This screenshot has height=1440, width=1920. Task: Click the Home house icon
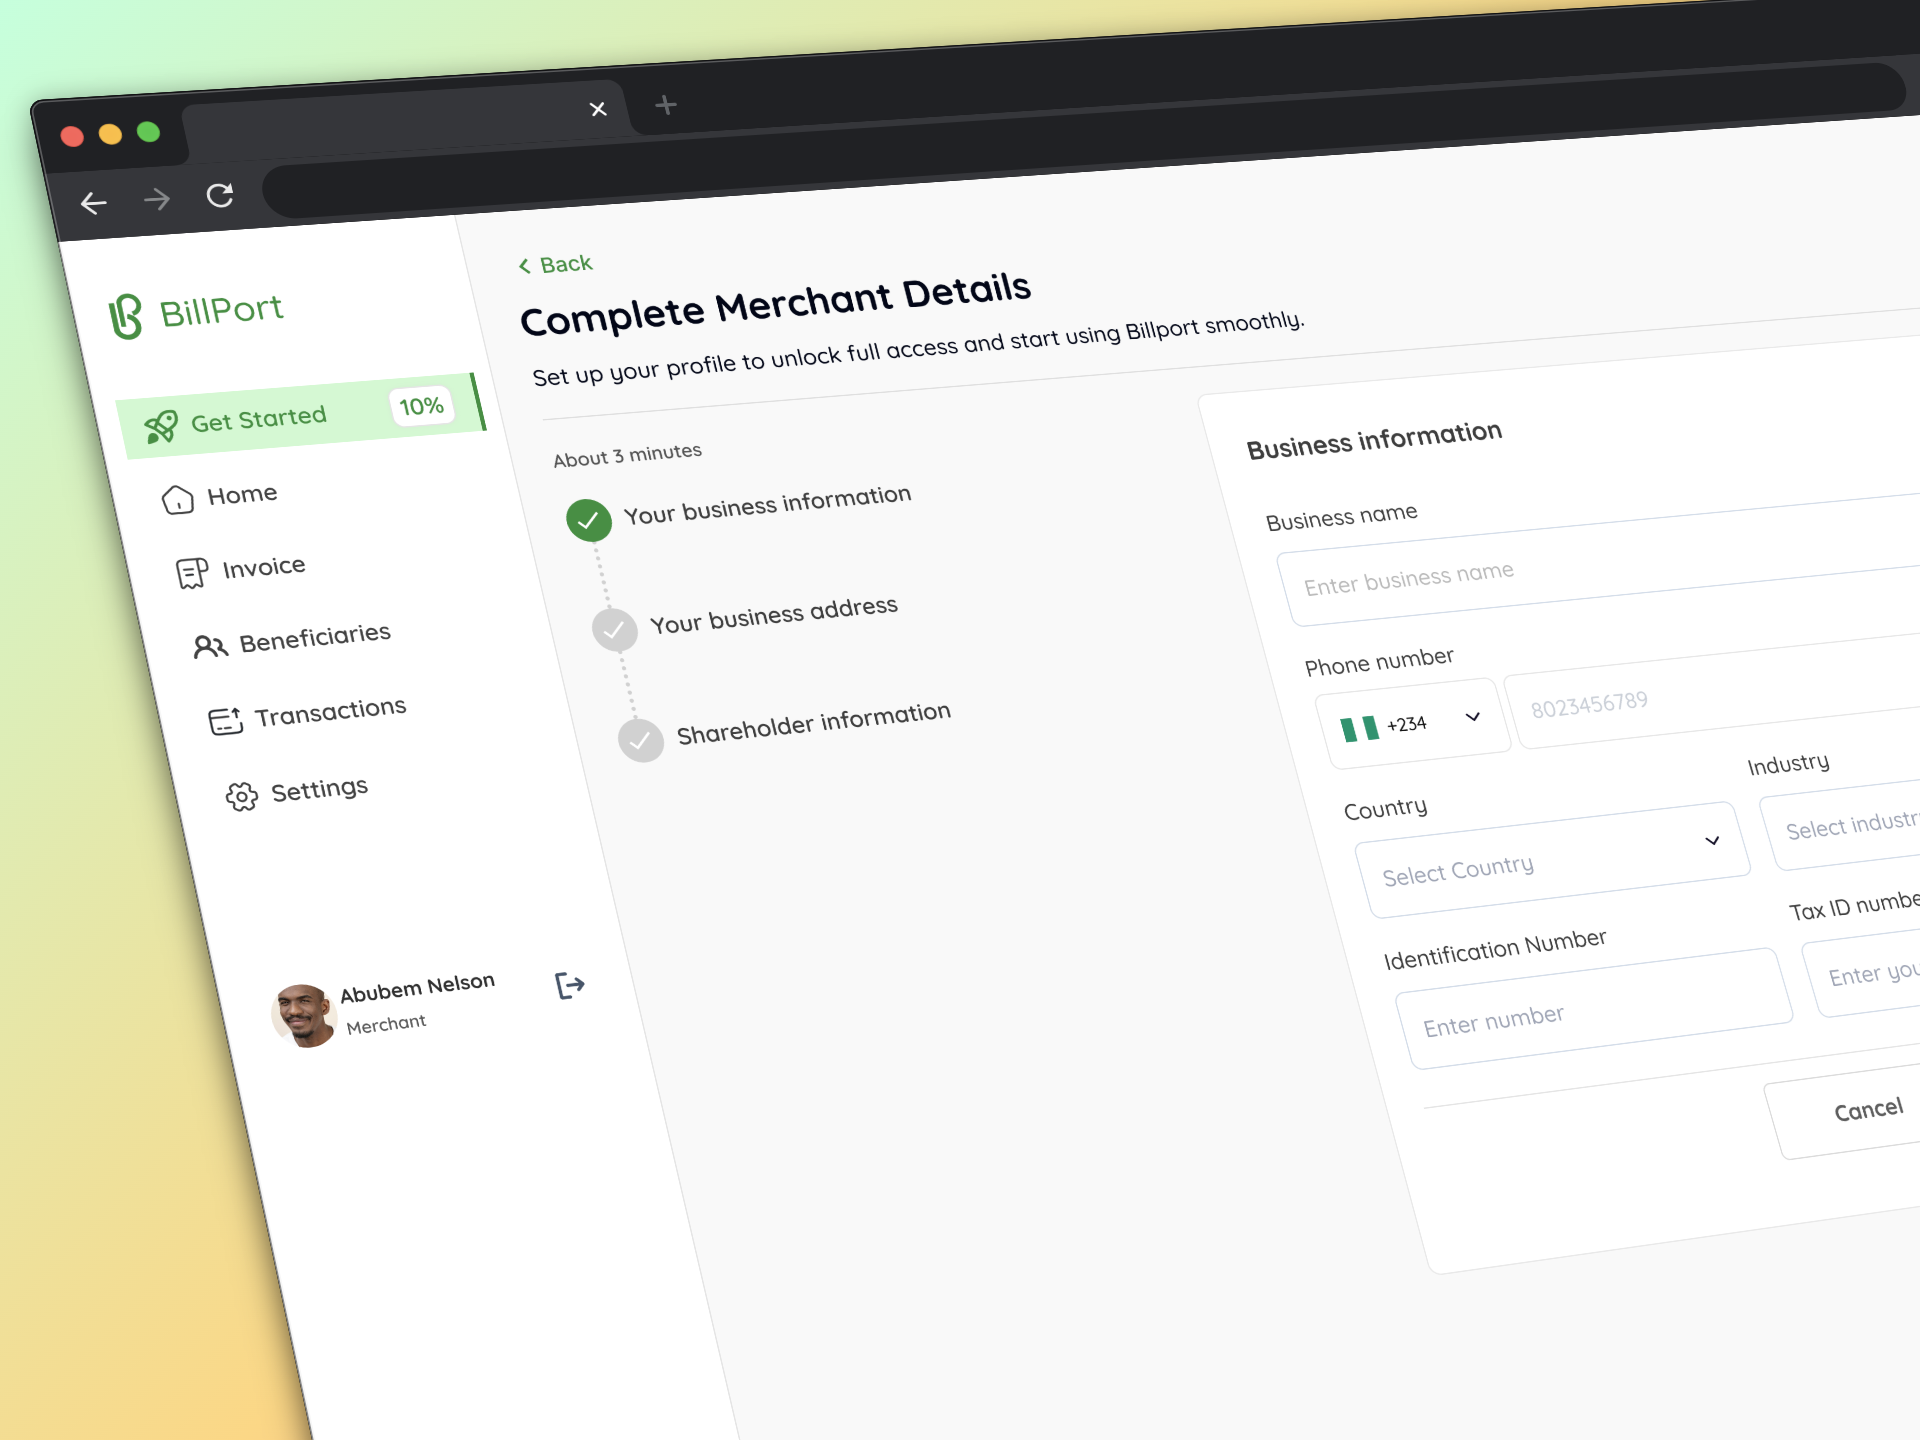point(178,499)
